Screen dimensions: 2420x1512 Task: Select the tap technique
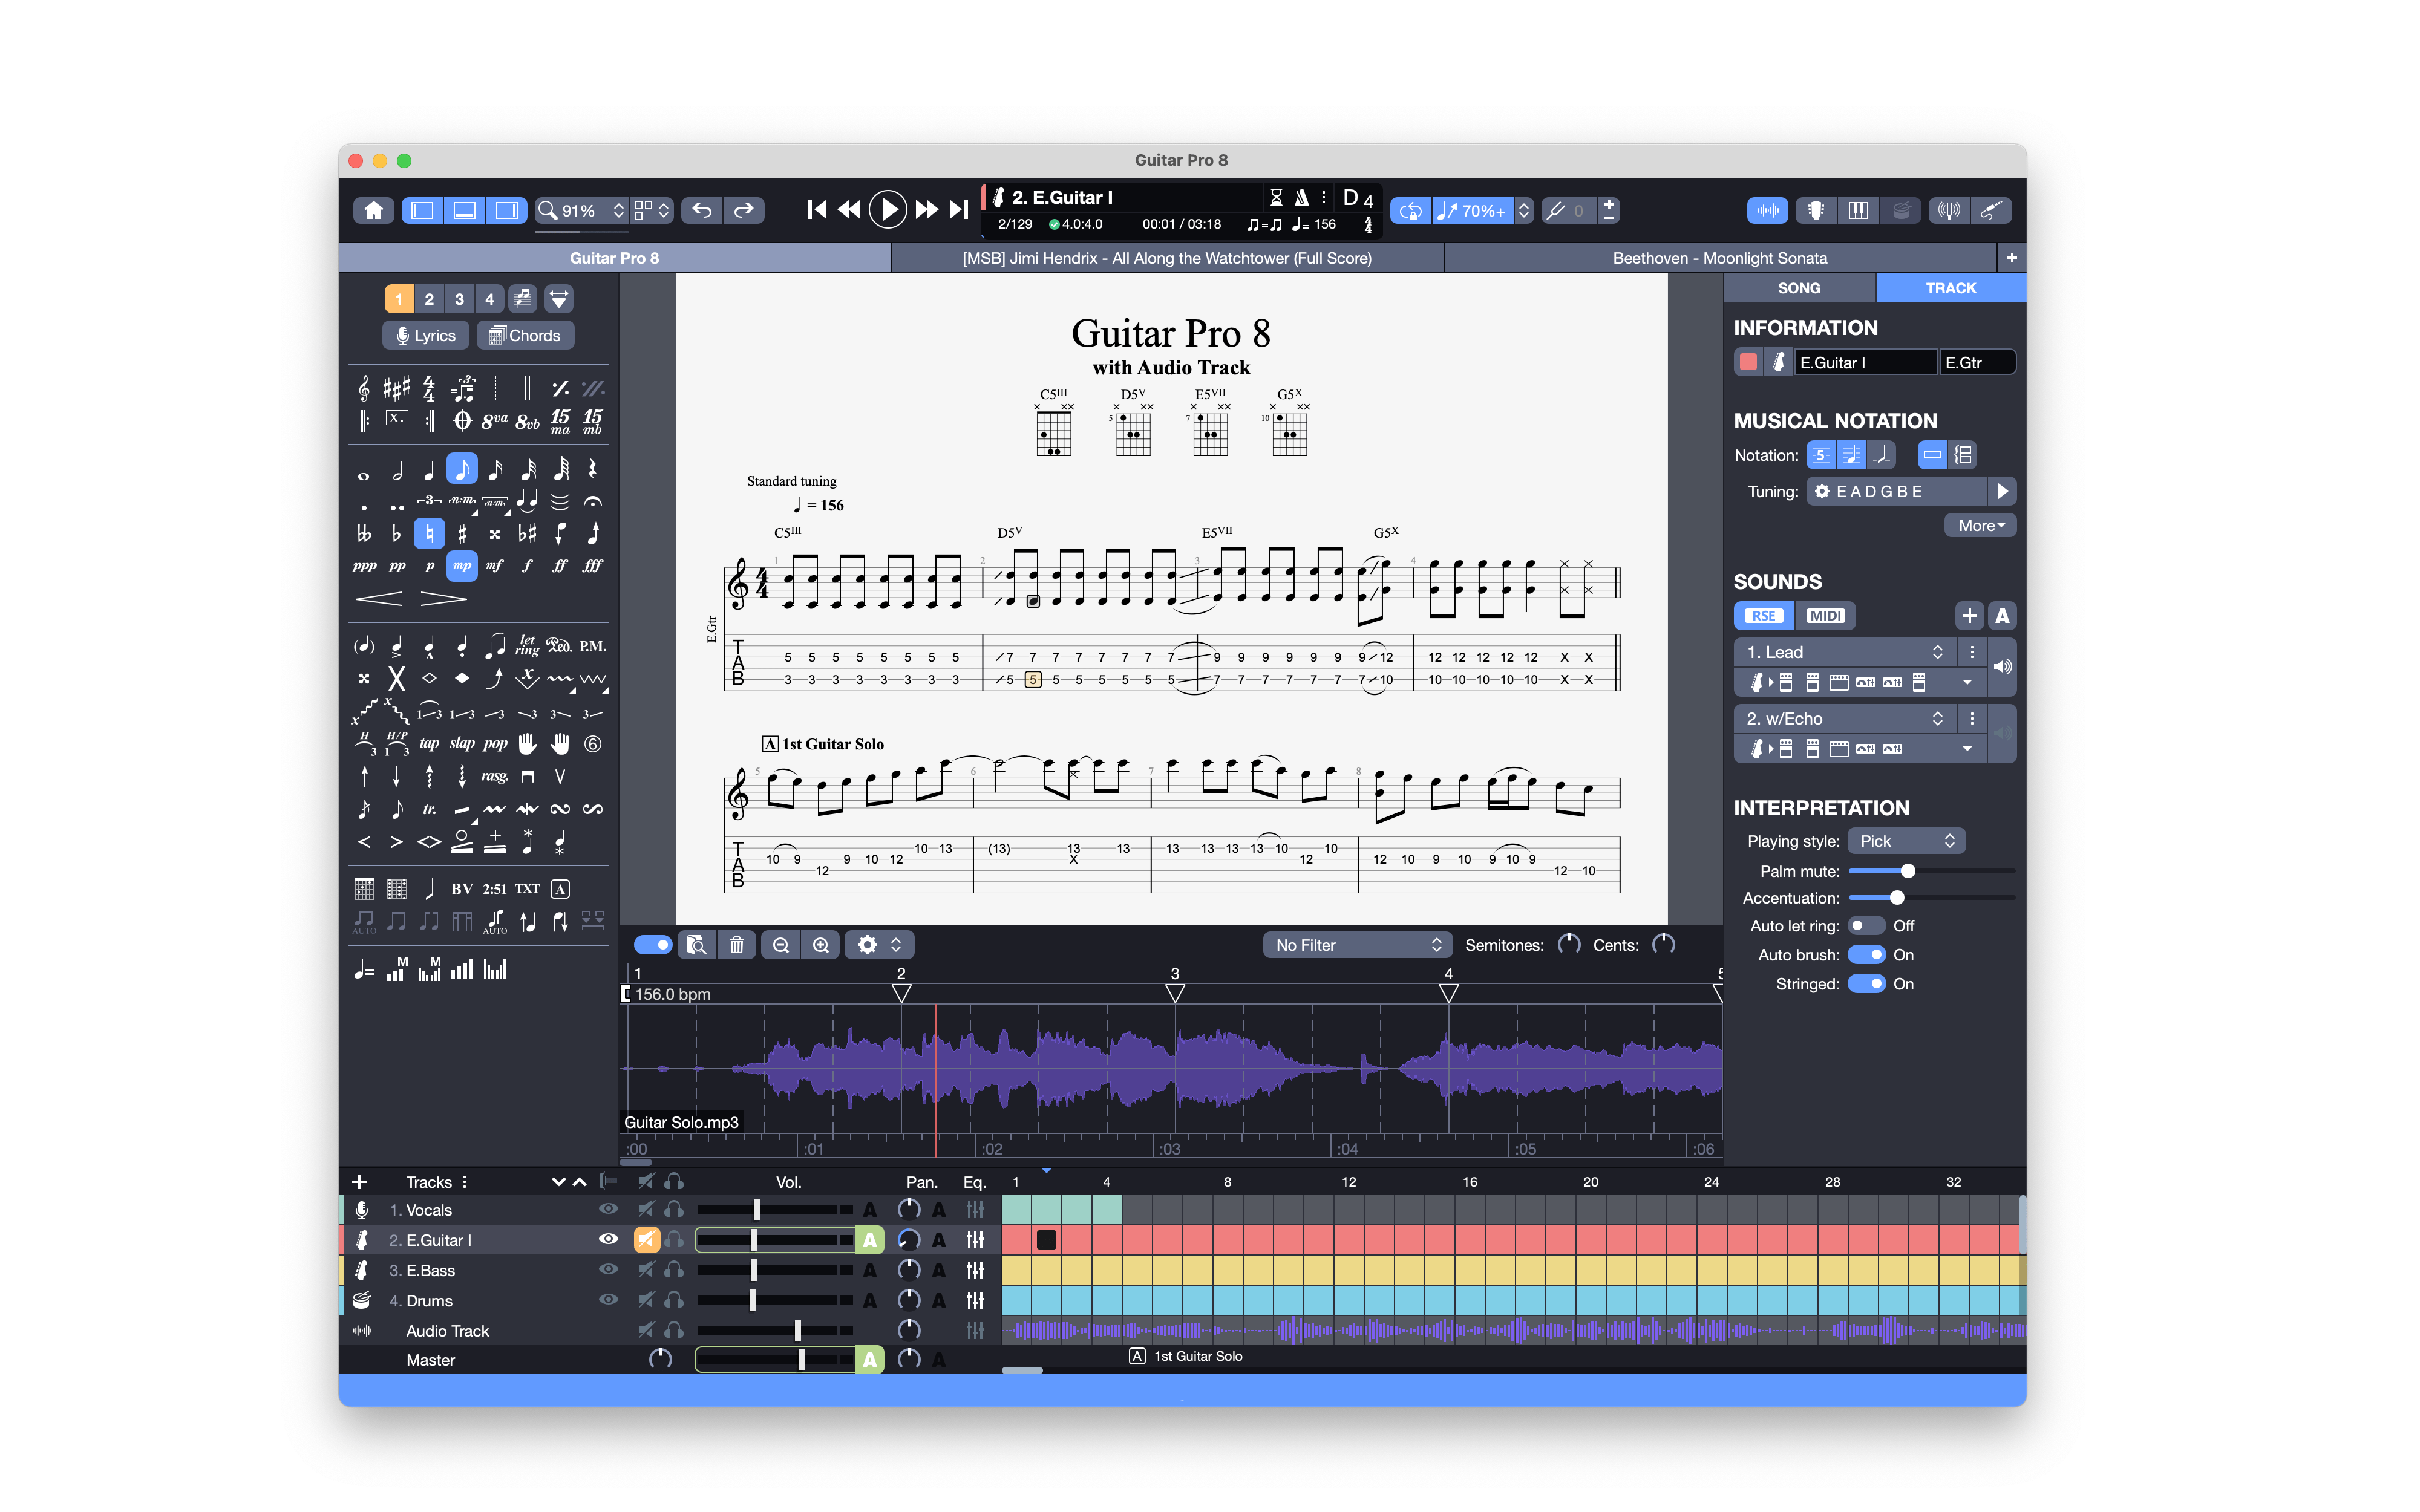[x=429, y=743]
